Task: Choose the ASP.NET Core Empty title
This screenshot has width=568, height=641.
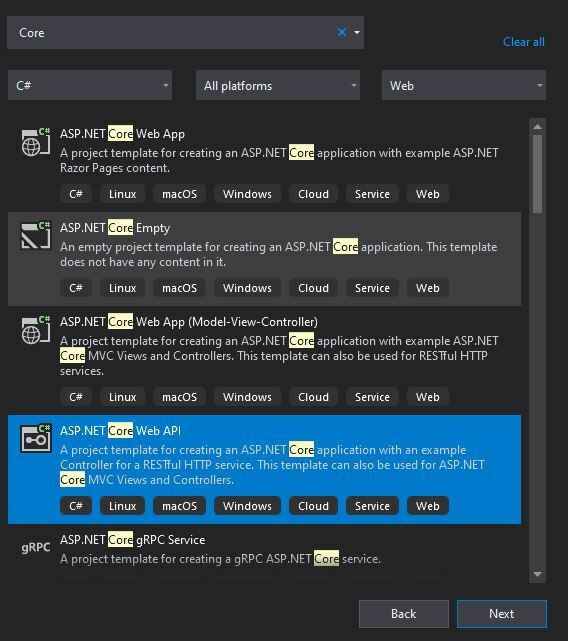Action: 115,228
